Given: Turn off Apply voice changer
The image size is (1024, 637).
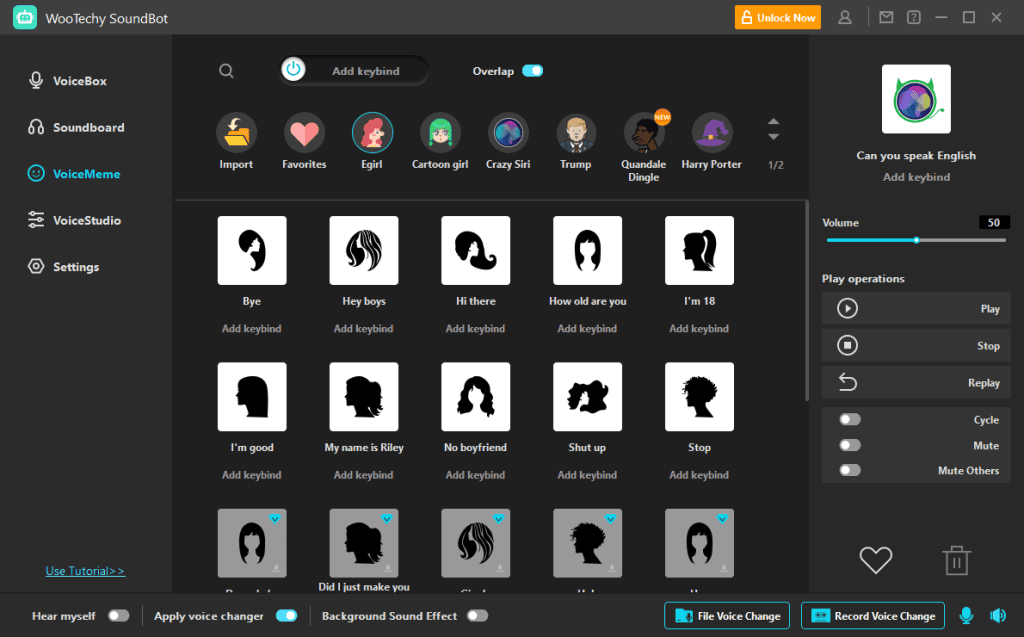Looking at the screenshot, I should (287, 617).
